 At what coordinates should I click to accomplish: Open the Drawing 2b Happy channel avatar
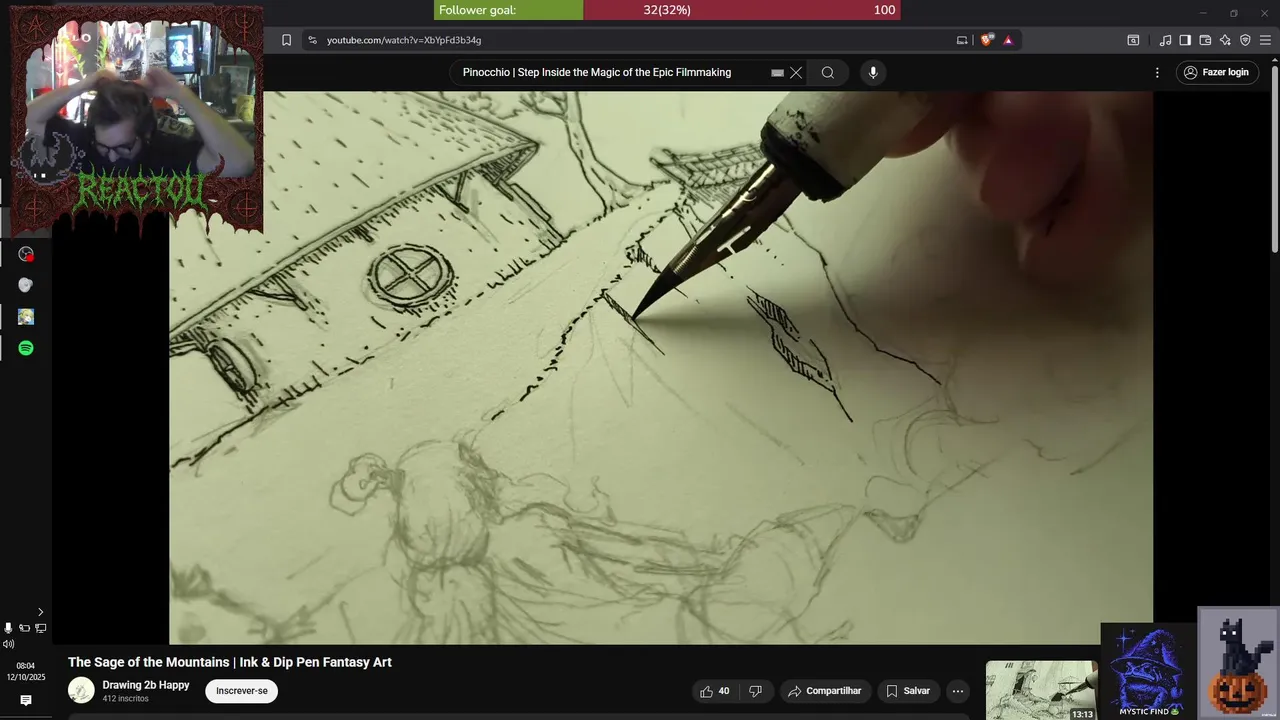pos(81,690)
